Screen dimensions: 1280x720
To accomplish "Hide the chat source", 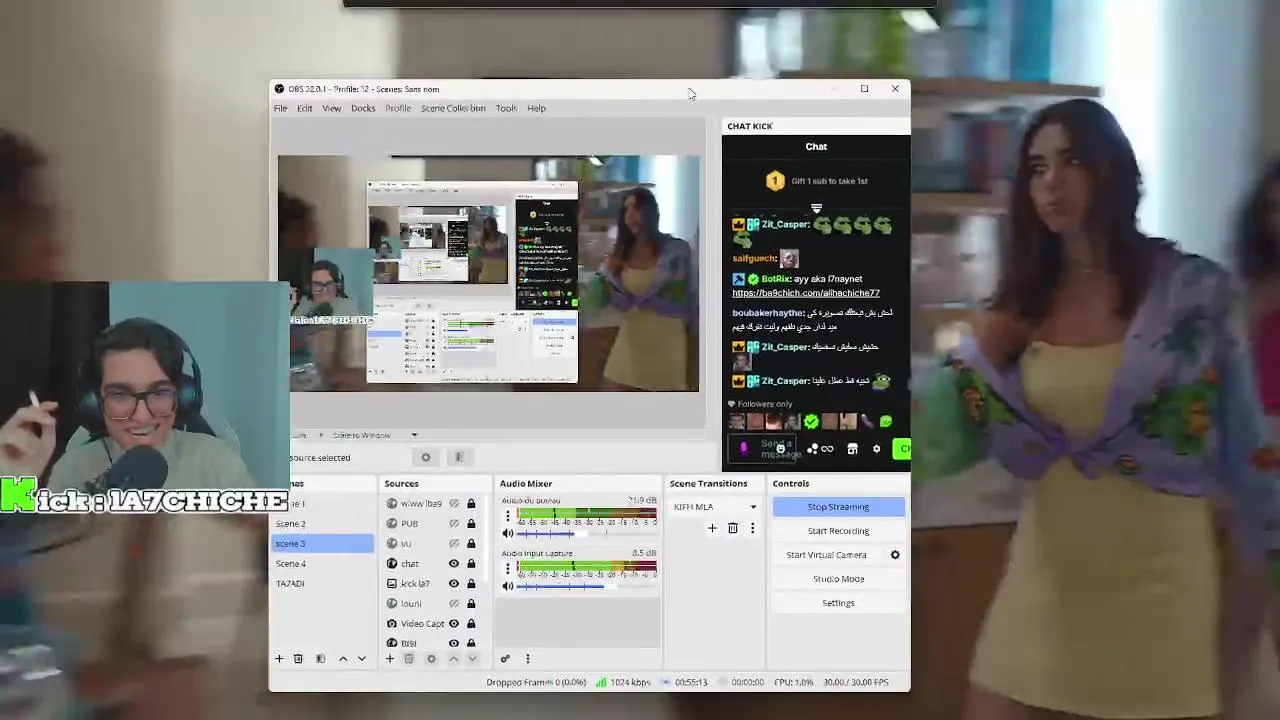I will (x=454, y=563).
